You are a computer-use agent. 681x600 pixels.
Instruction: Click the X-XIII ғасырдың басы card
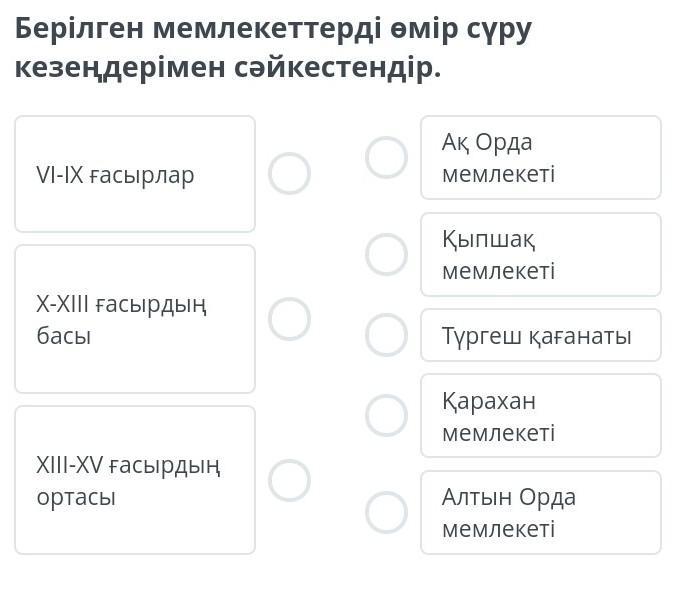pyautogui.click(x=135, y=319)
